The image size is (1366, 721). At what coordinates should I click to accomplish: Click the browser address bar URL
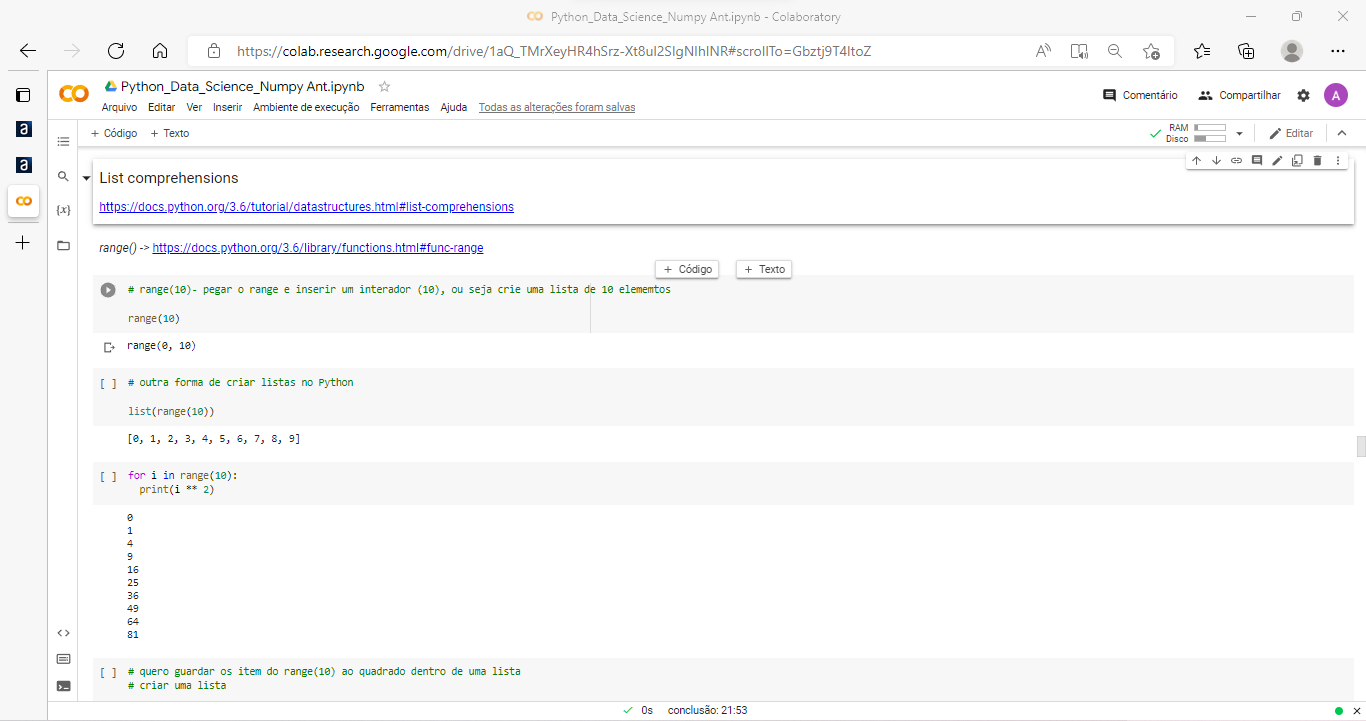point(554,51)
